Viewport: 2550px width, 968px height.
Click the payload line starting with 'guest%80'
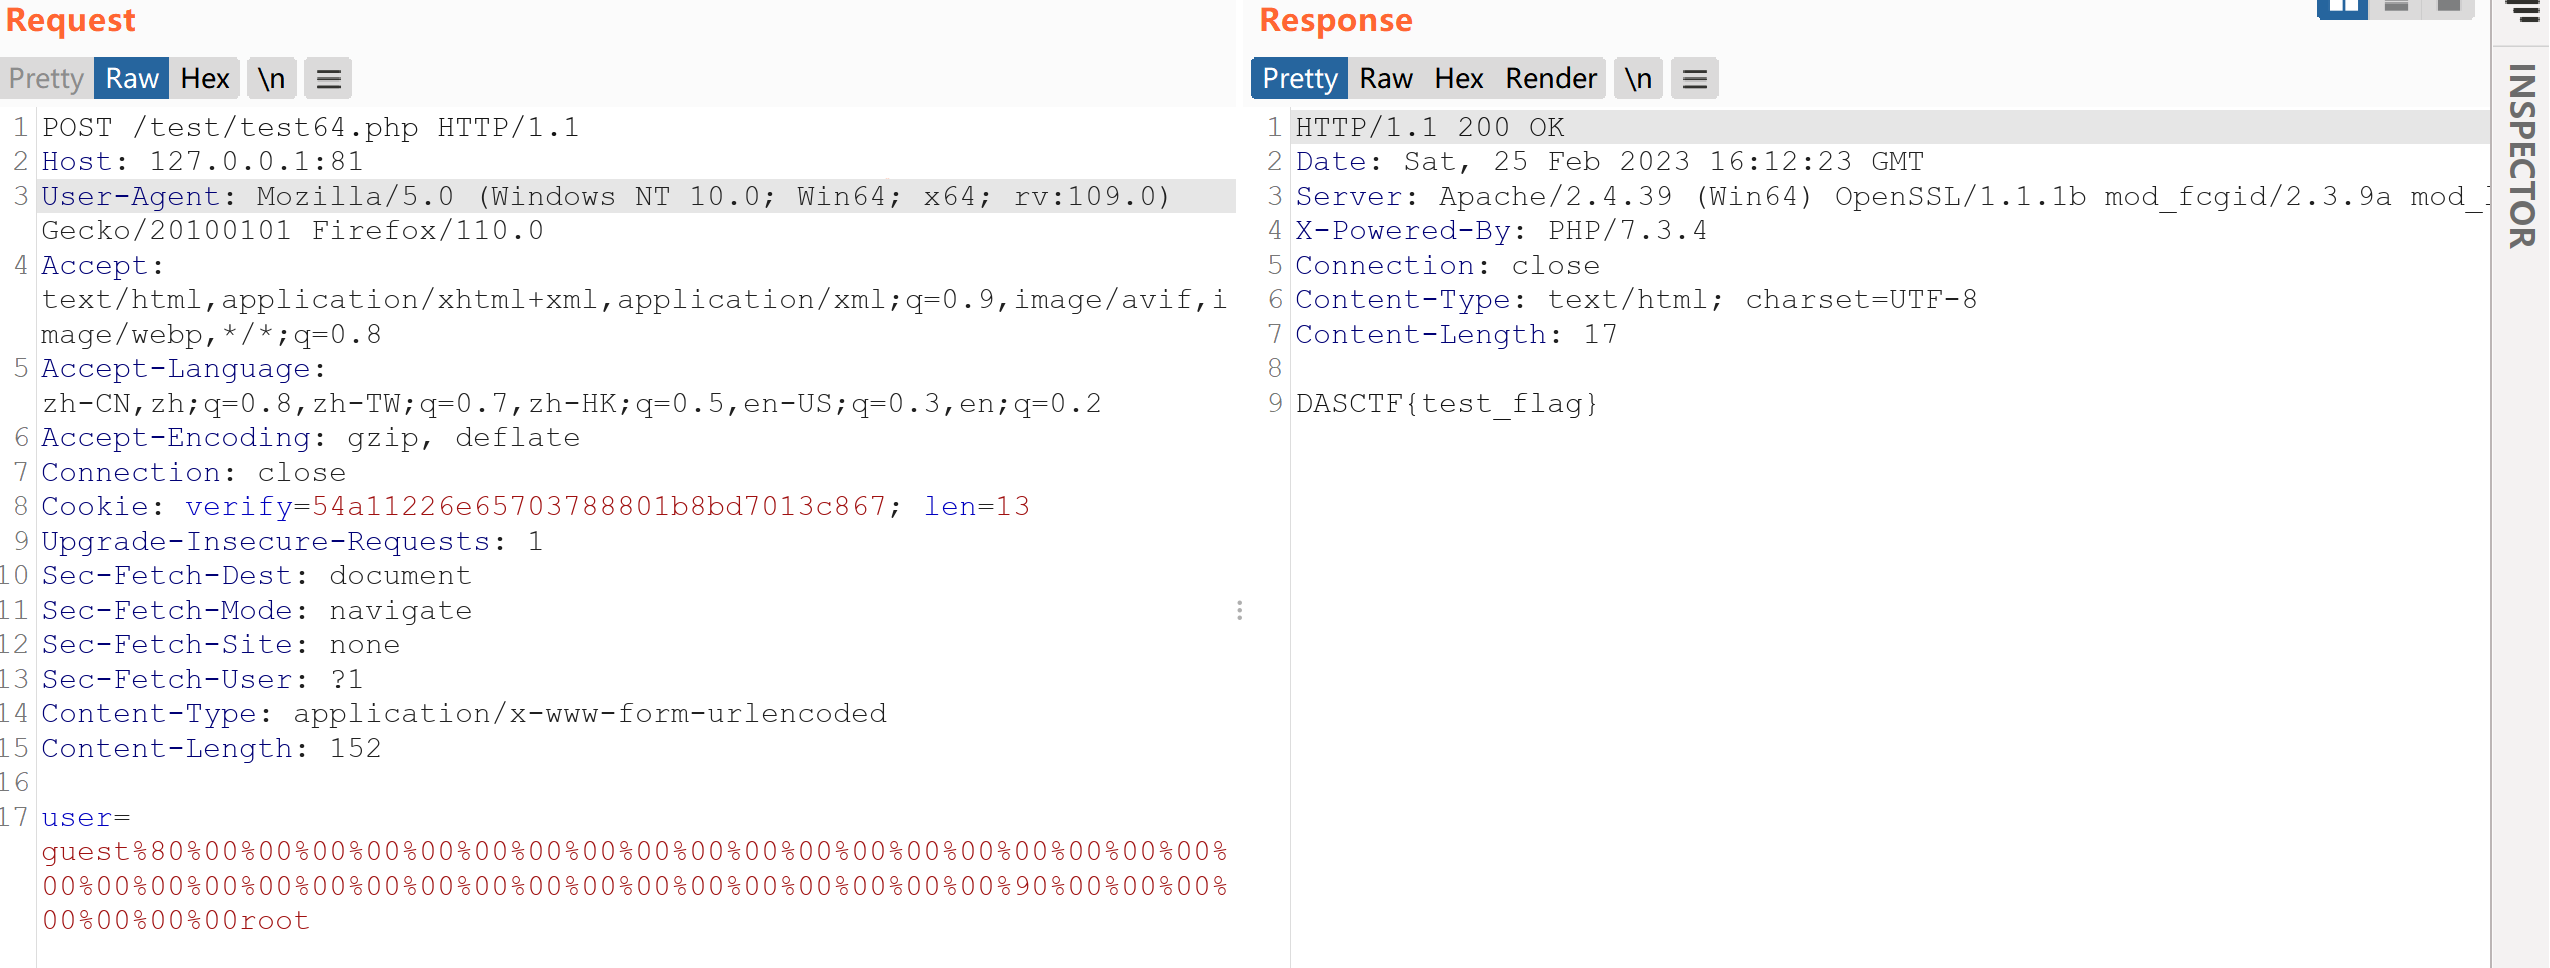click(x=635, y=852)
